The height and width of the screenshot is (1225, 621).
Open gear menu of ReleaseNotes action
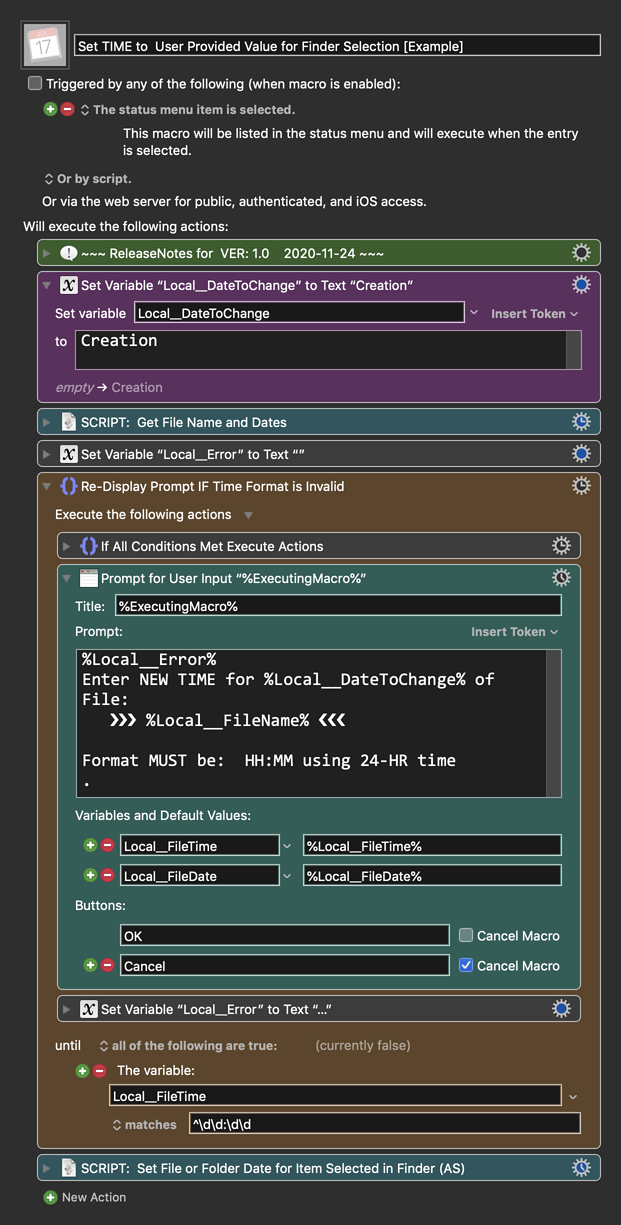pyautogui.click(x=580, y=253)
